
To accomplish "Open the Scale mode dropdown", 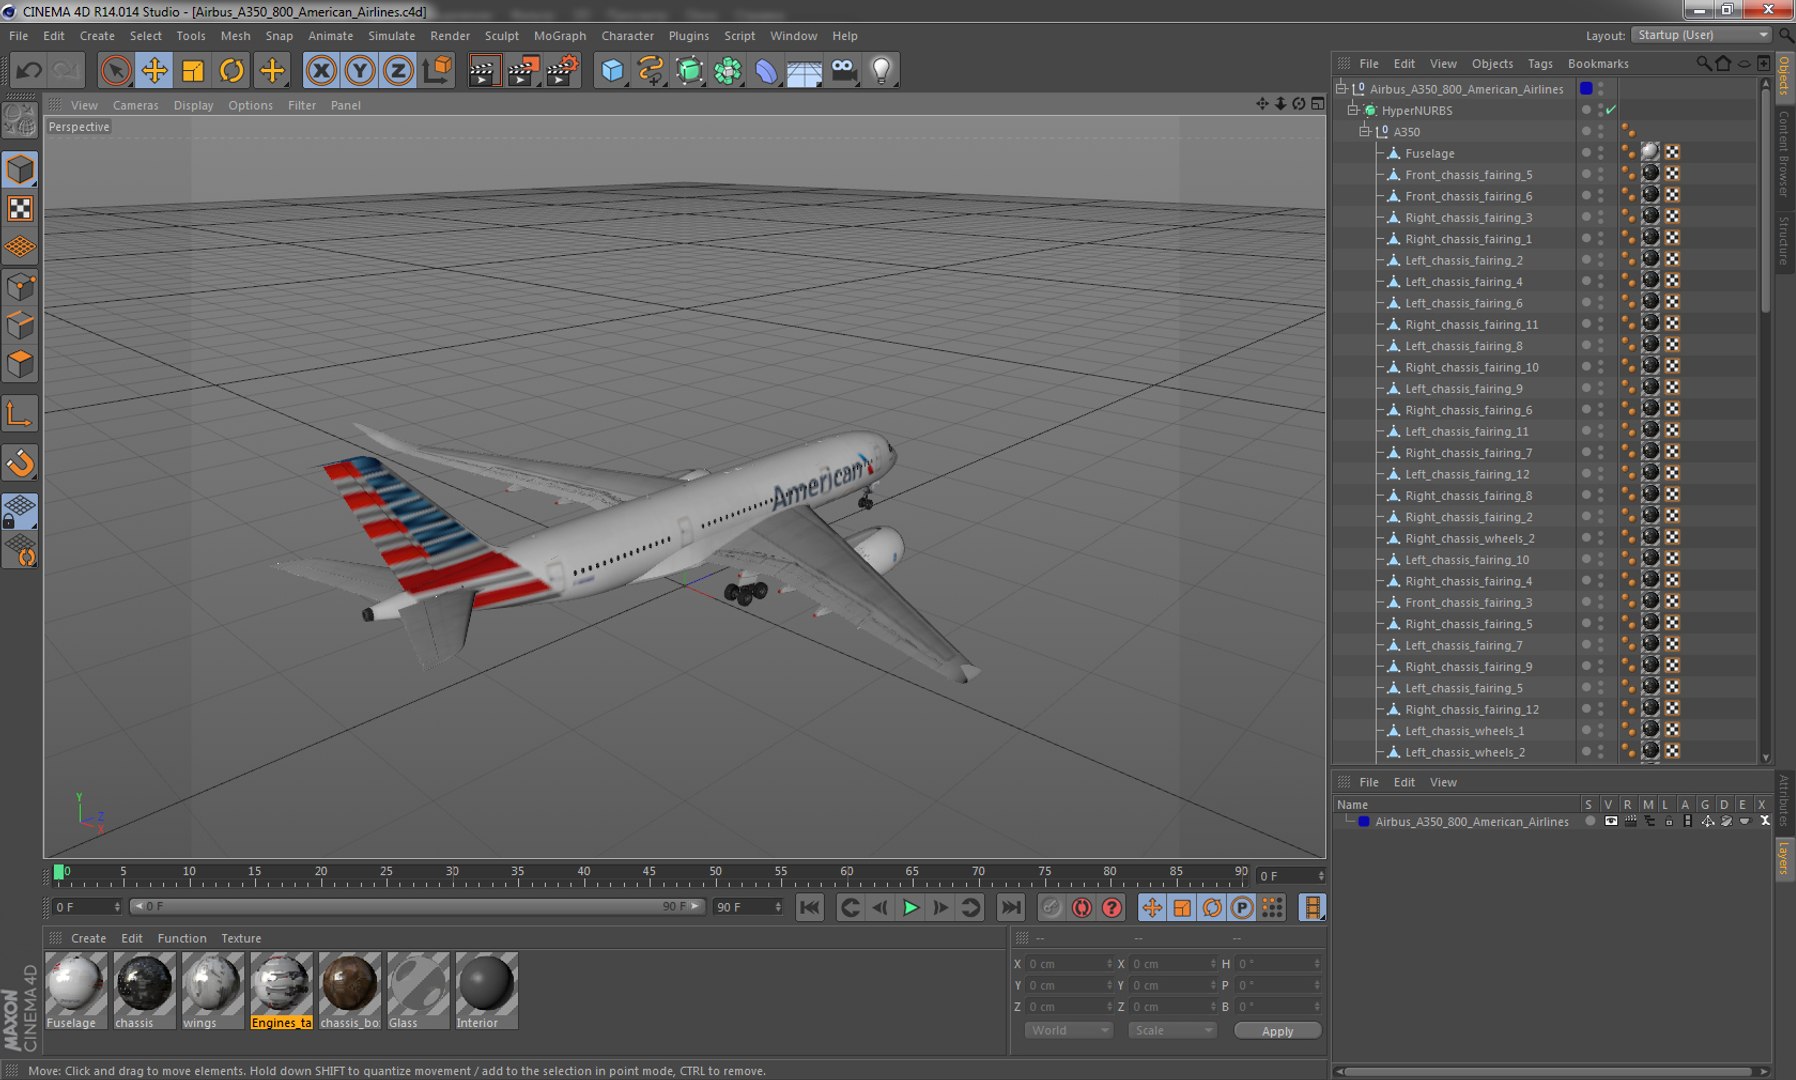I will [1172, 1030].
